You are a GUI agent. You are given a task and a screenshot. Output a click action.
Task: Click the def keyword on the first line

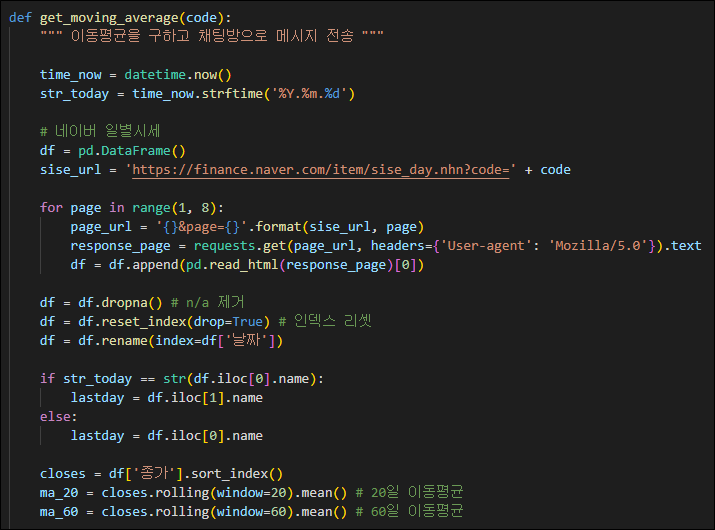click(21, 18)
